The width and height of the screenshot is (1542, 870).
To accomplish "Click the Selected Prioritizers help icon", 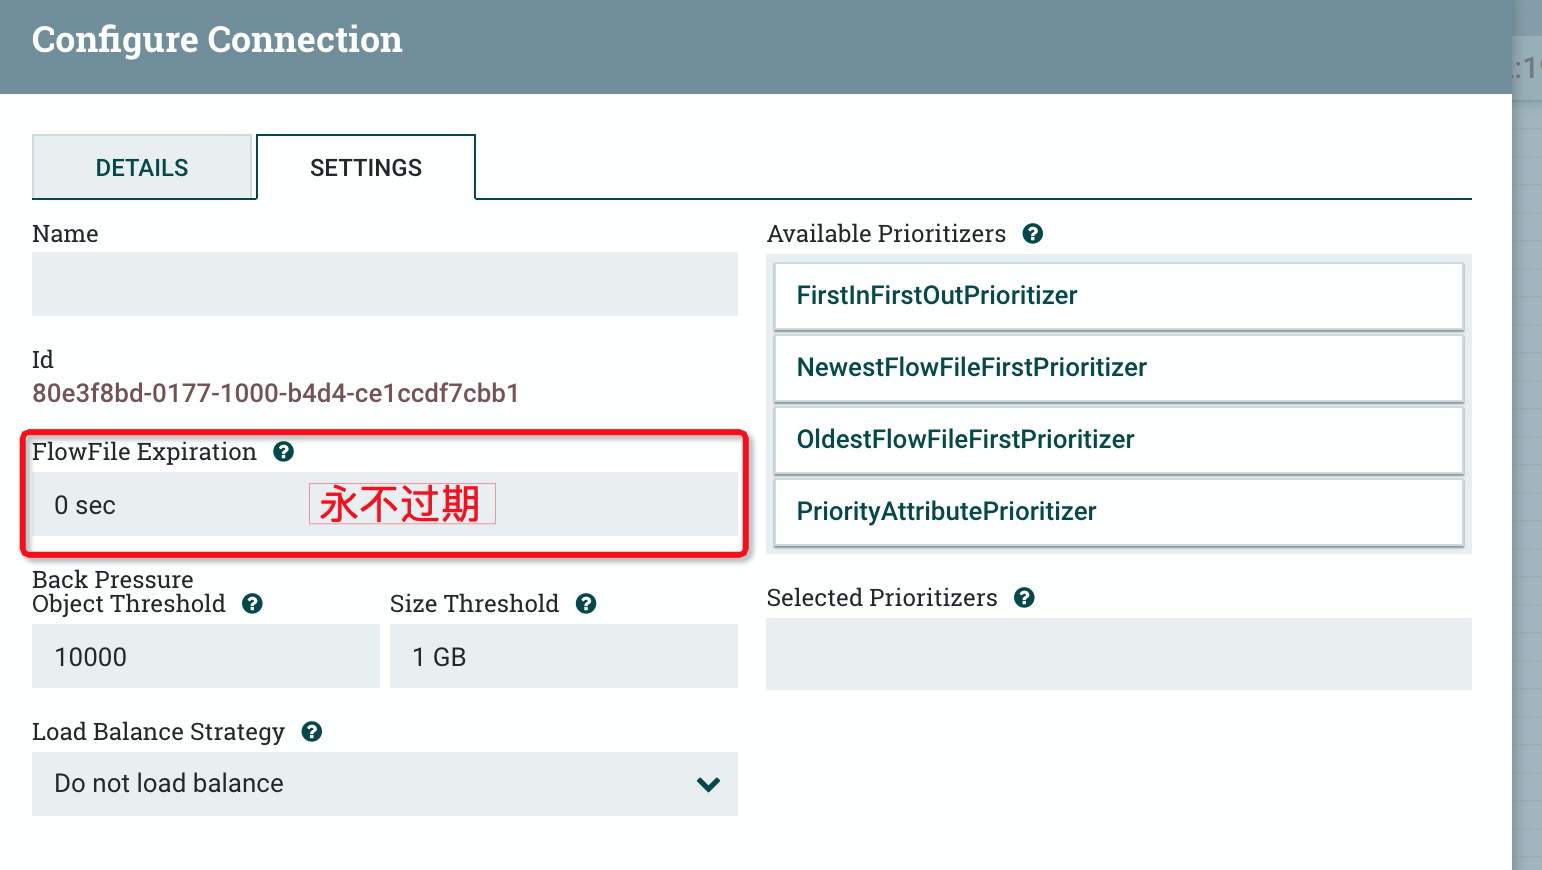I will [1024, 597].
